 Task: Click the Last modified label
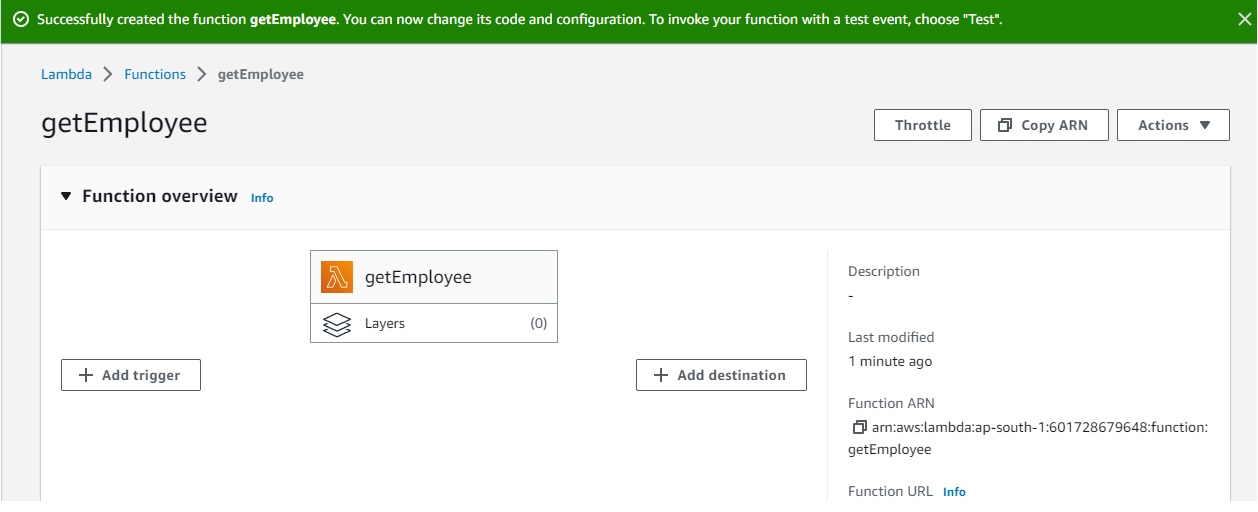point(891,337)
